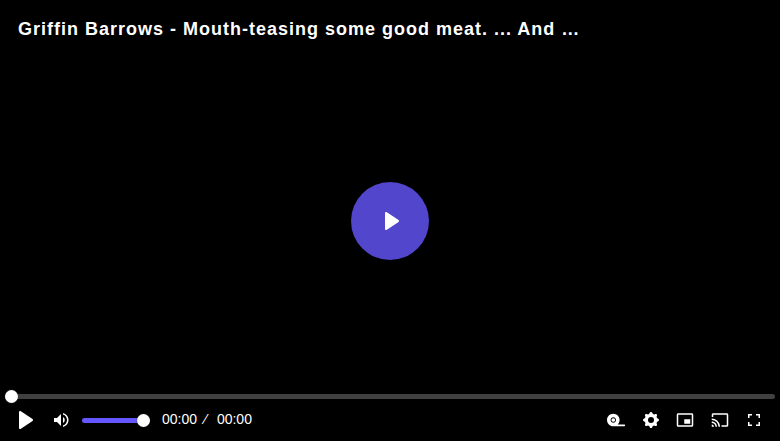The height and width of the screenshot is (441, 780).
Task: Click the word 'Mouth-teasing' in the title
Action: click(250, 29)
